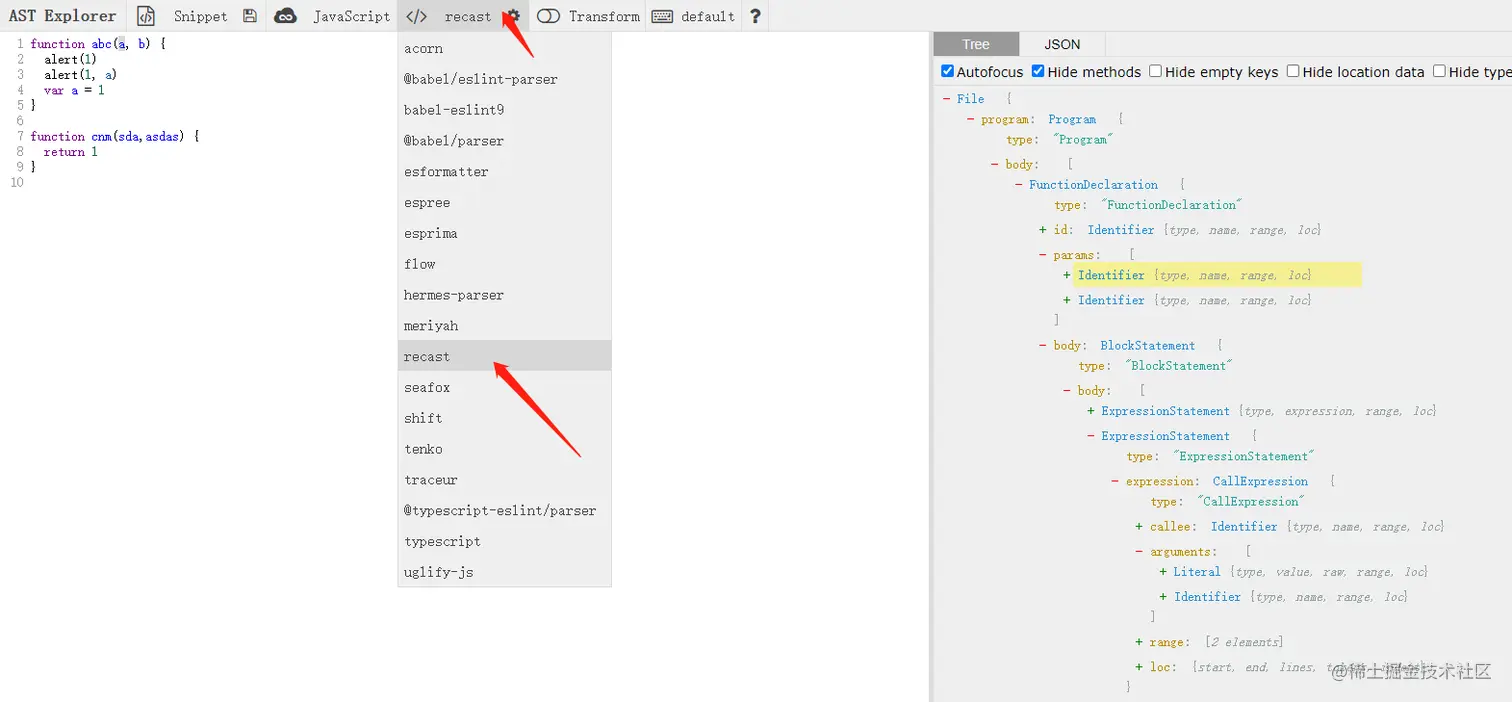
Task: Choose @babel/eslint-parser in the list
Action: [504, 79]
